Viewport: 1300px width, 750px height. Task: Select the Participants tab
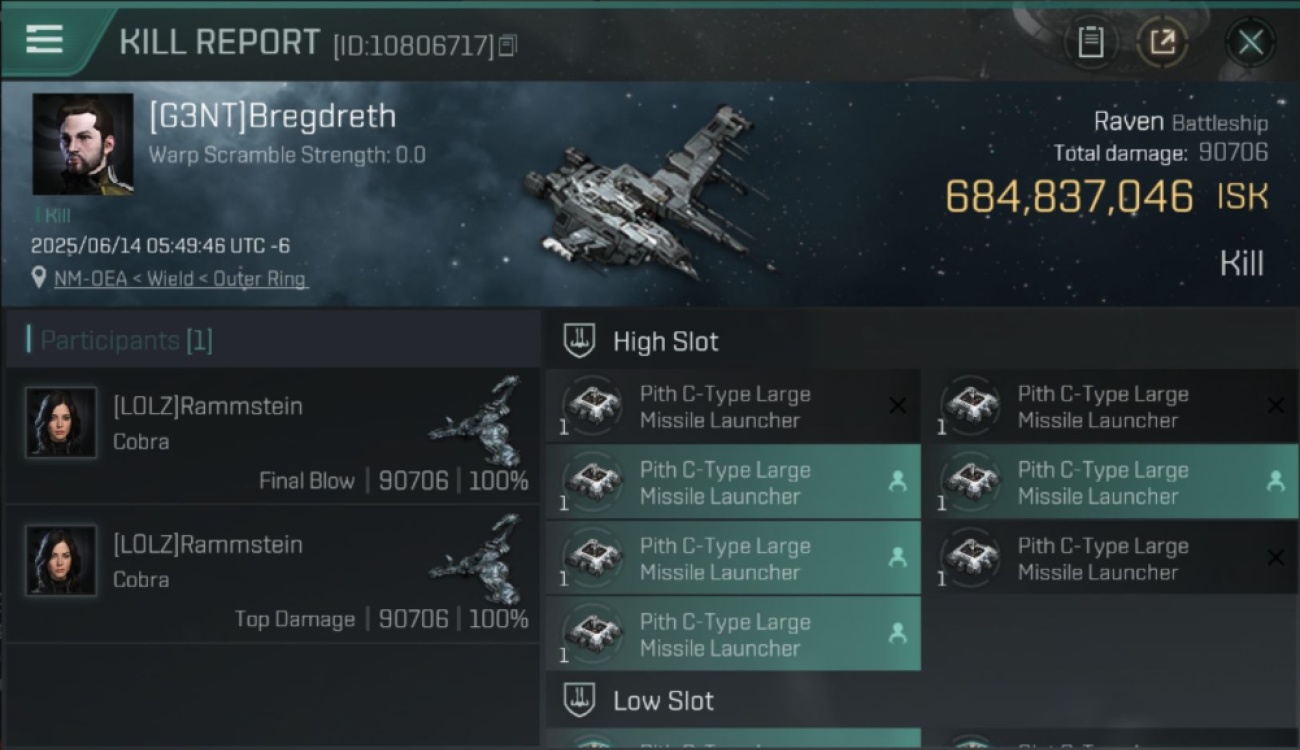120,340
